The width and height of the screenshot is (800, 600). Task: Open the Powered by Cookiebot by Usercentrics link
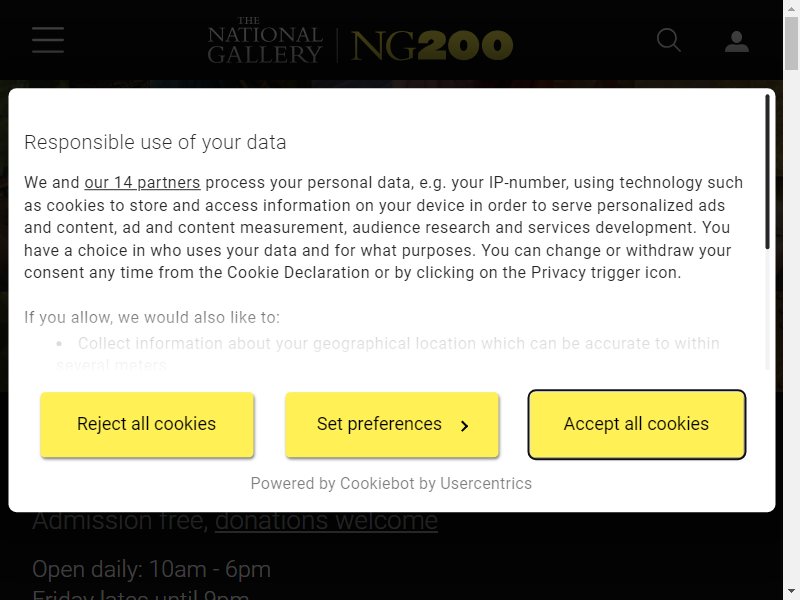[x=391, y=483]
